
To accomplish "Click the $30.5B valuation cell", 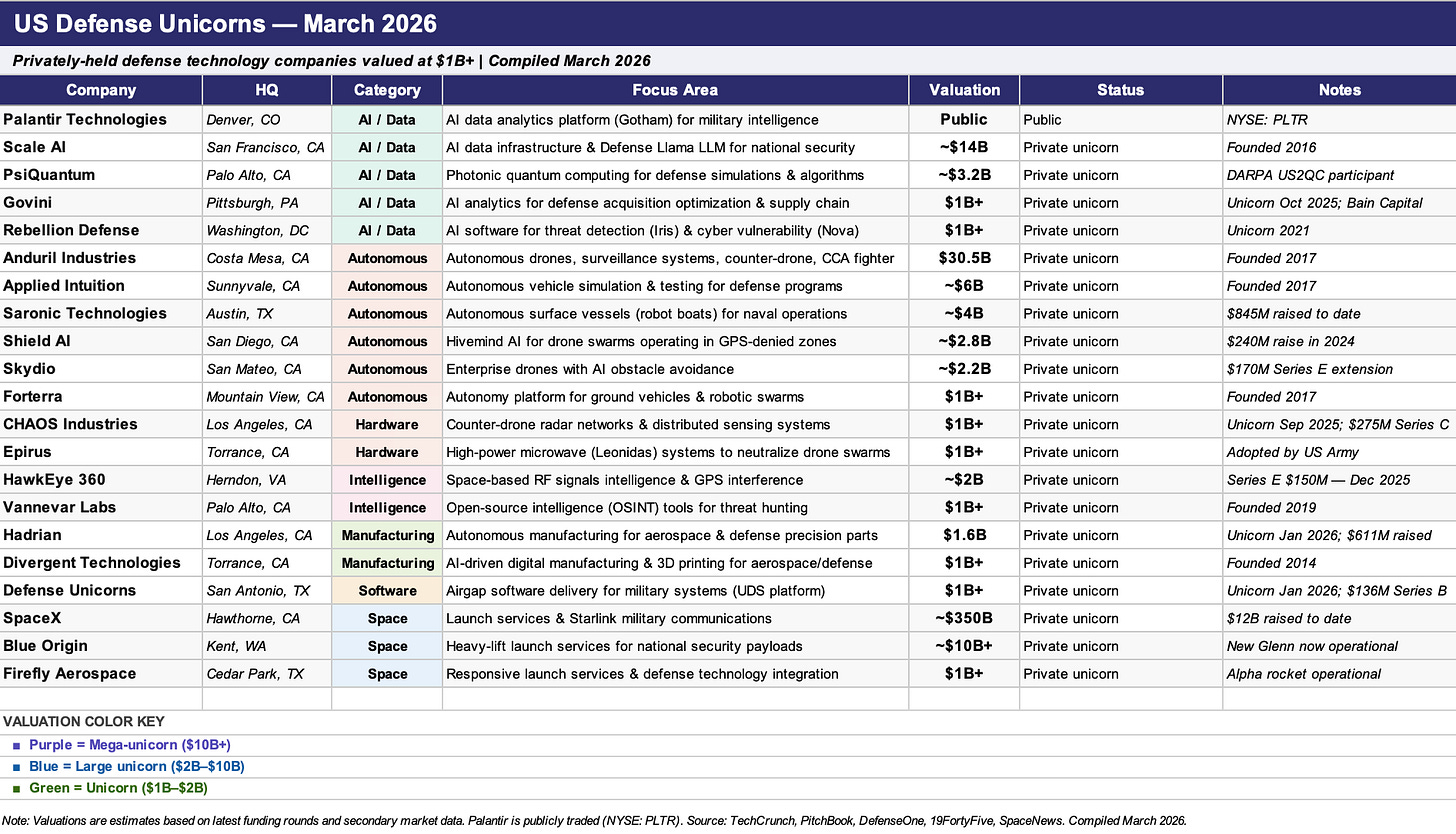I will [x=964, y=258].
